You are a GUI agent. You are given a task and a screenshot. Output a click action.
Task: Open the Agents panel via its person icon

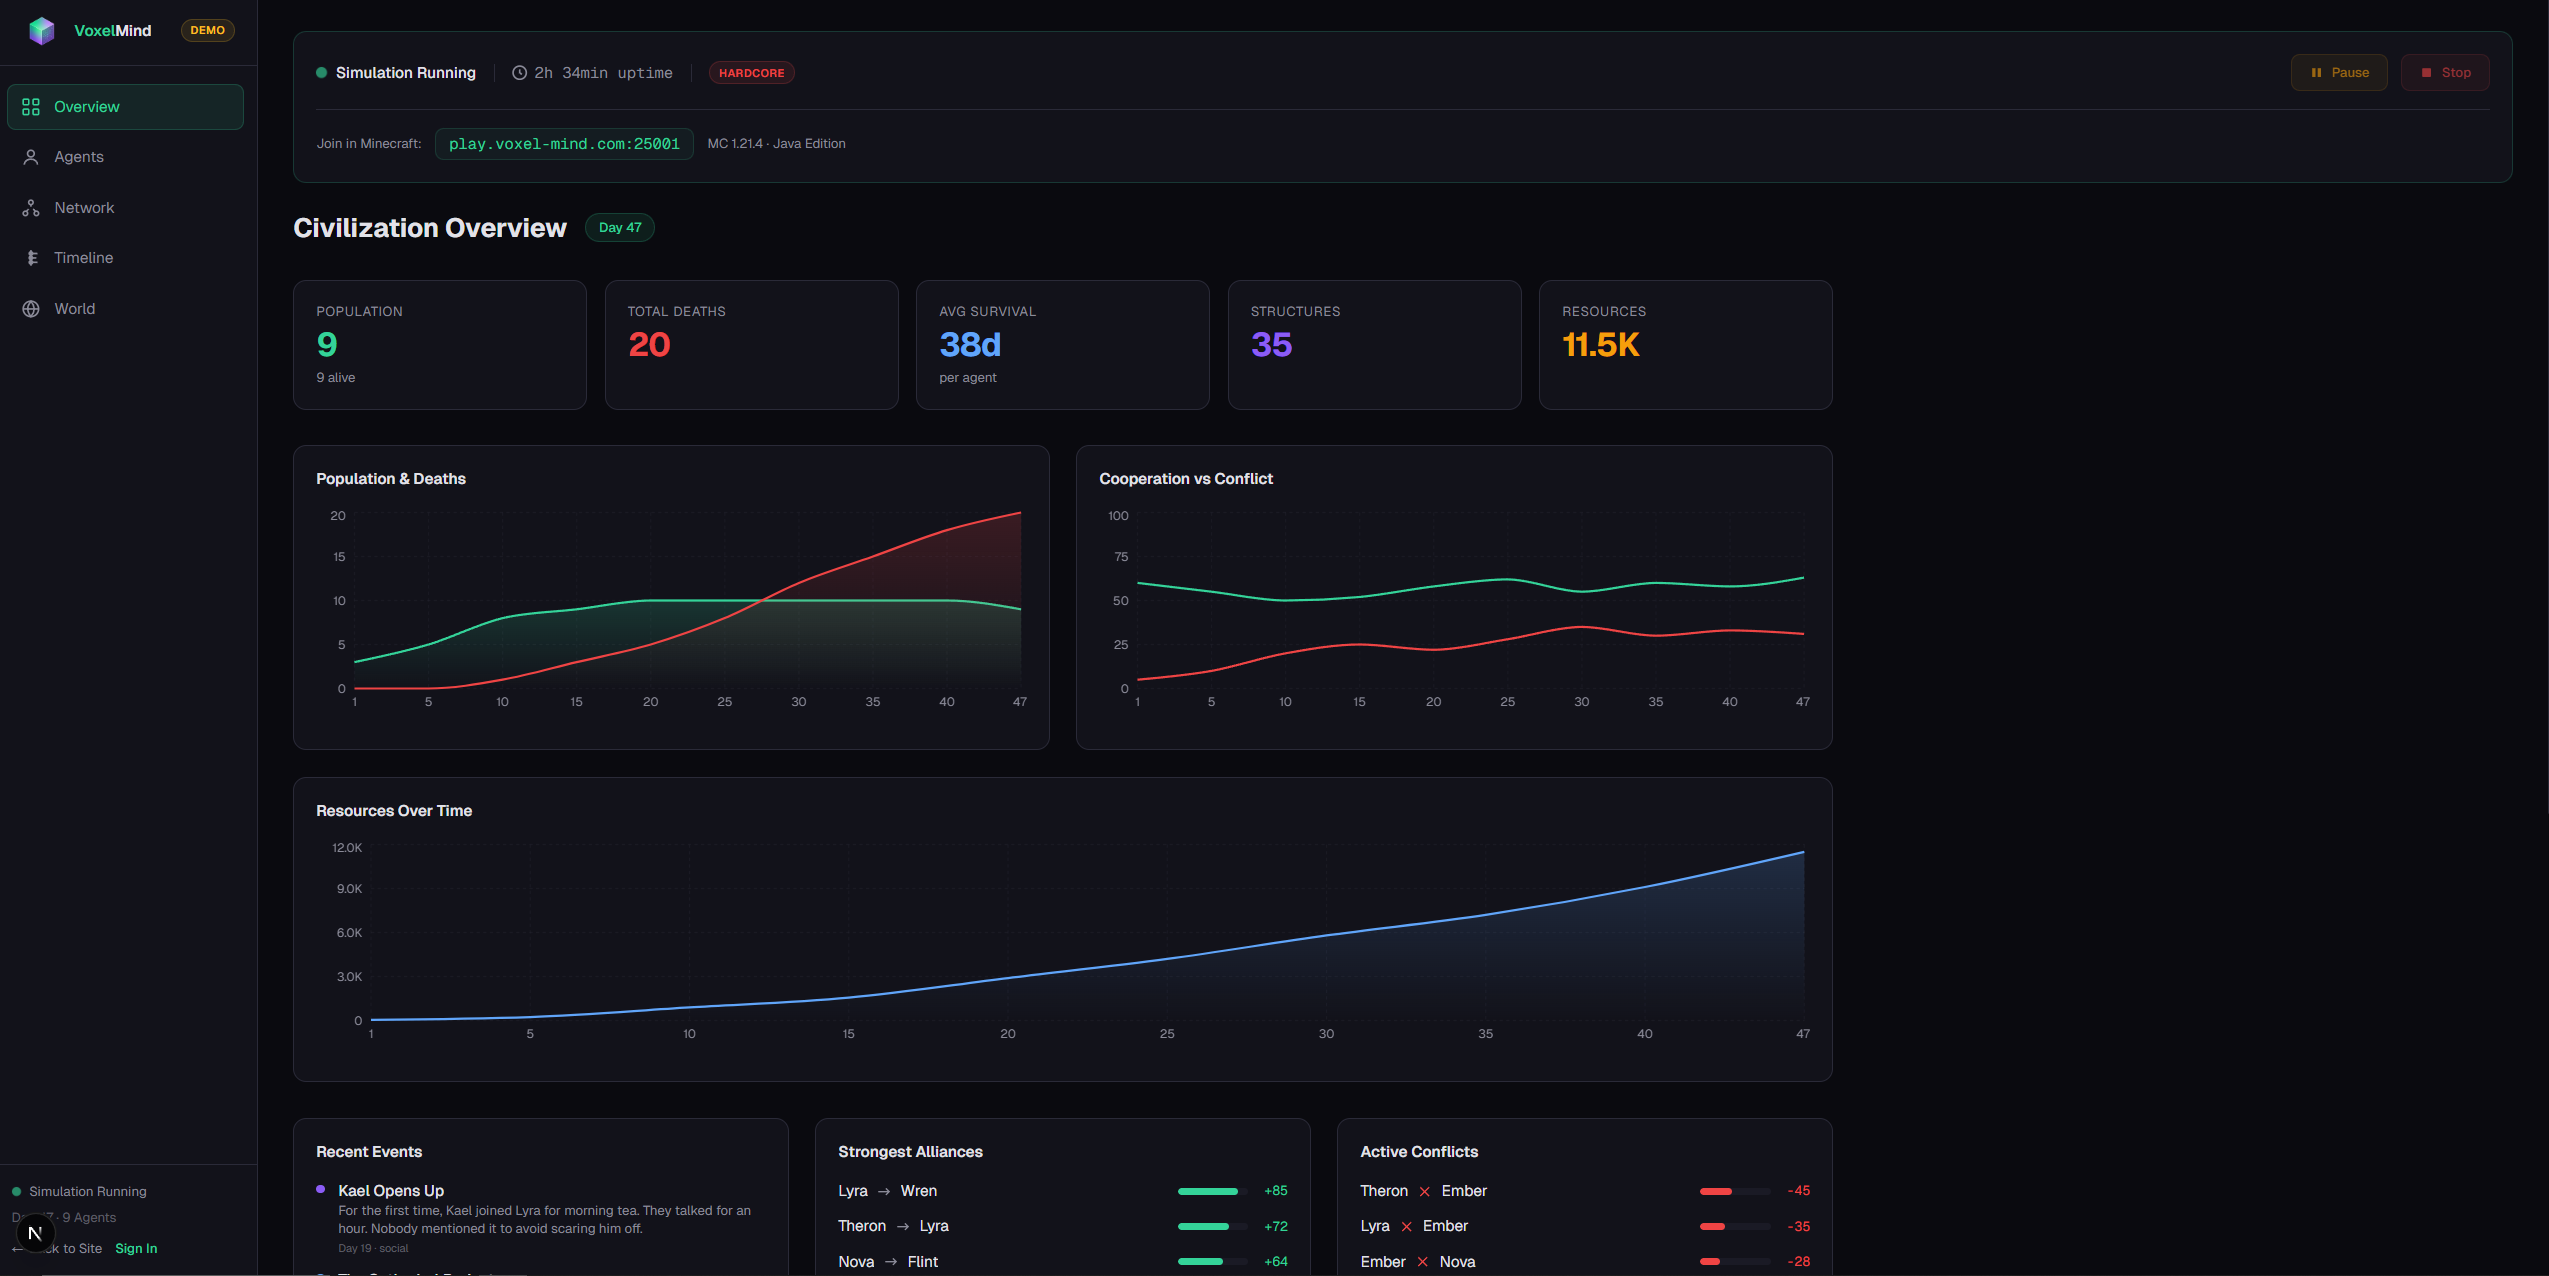tap(30, 156)
